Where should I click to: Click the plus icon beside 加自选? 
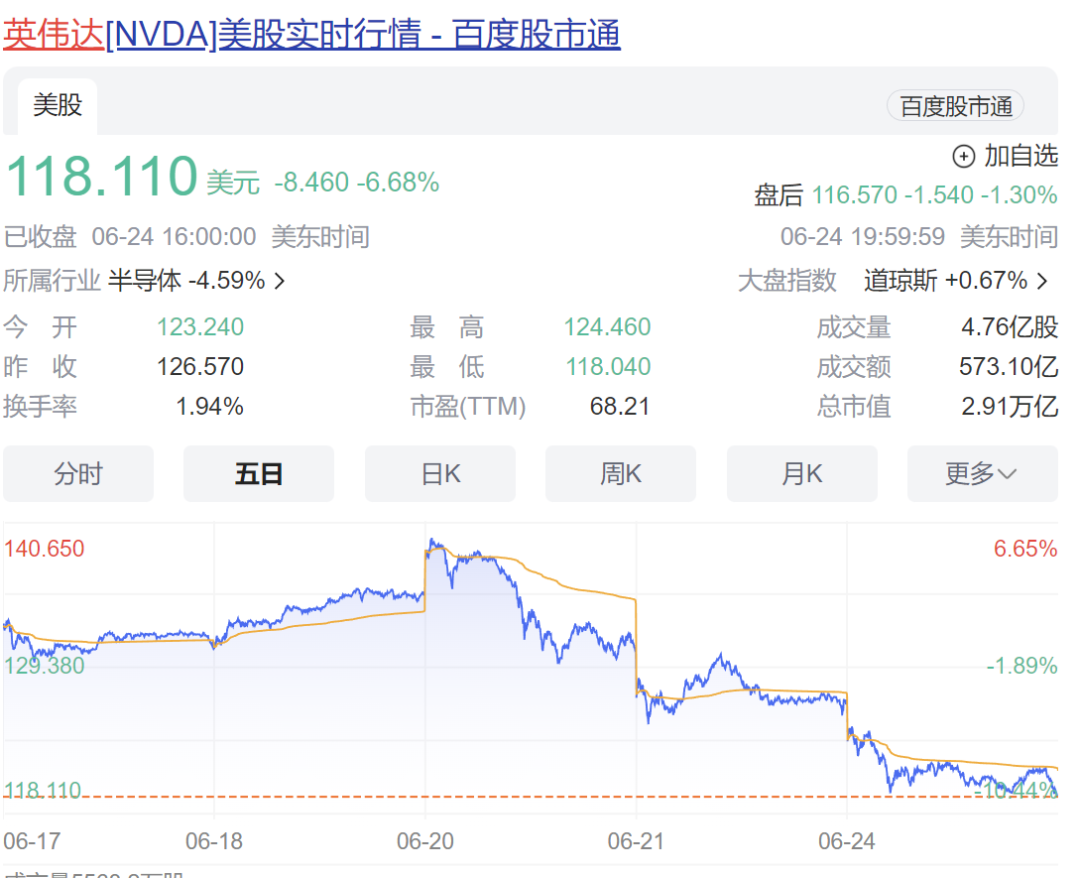coord(964,156)
